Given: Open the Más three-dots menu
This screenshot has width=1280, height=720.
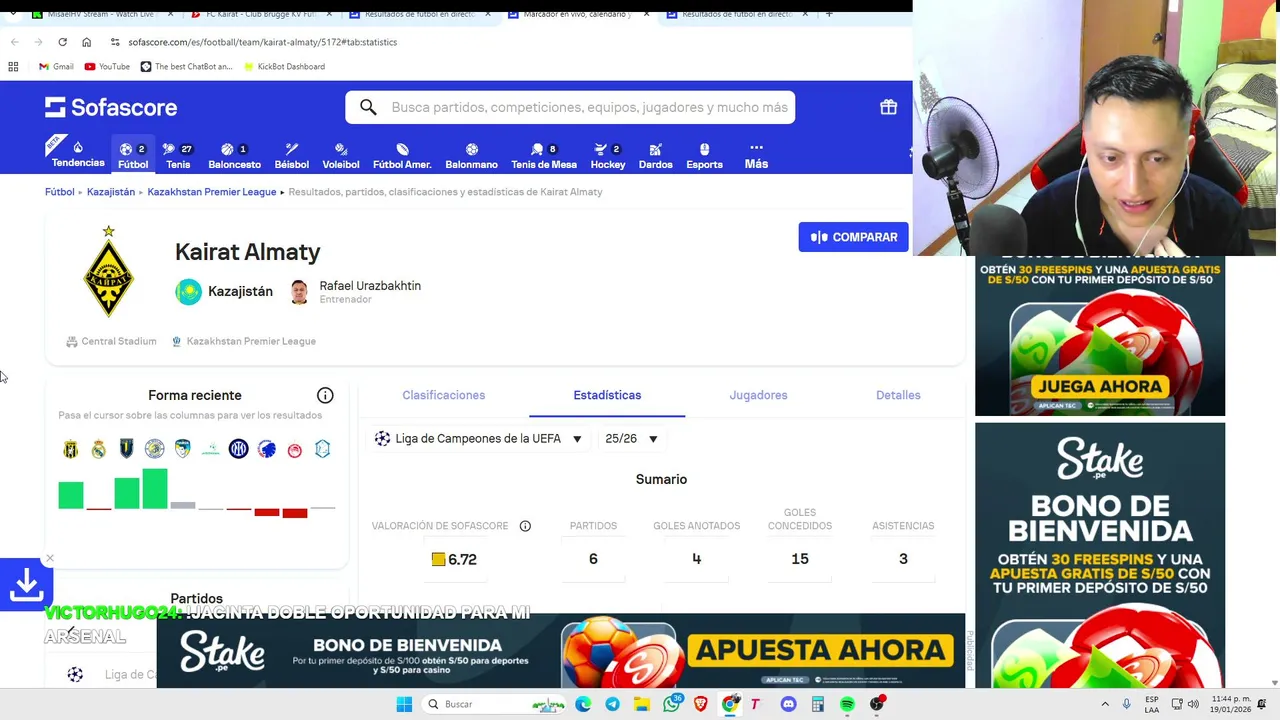Looking at the screenshot, I should pyautogui.click(x=756, y=155).
